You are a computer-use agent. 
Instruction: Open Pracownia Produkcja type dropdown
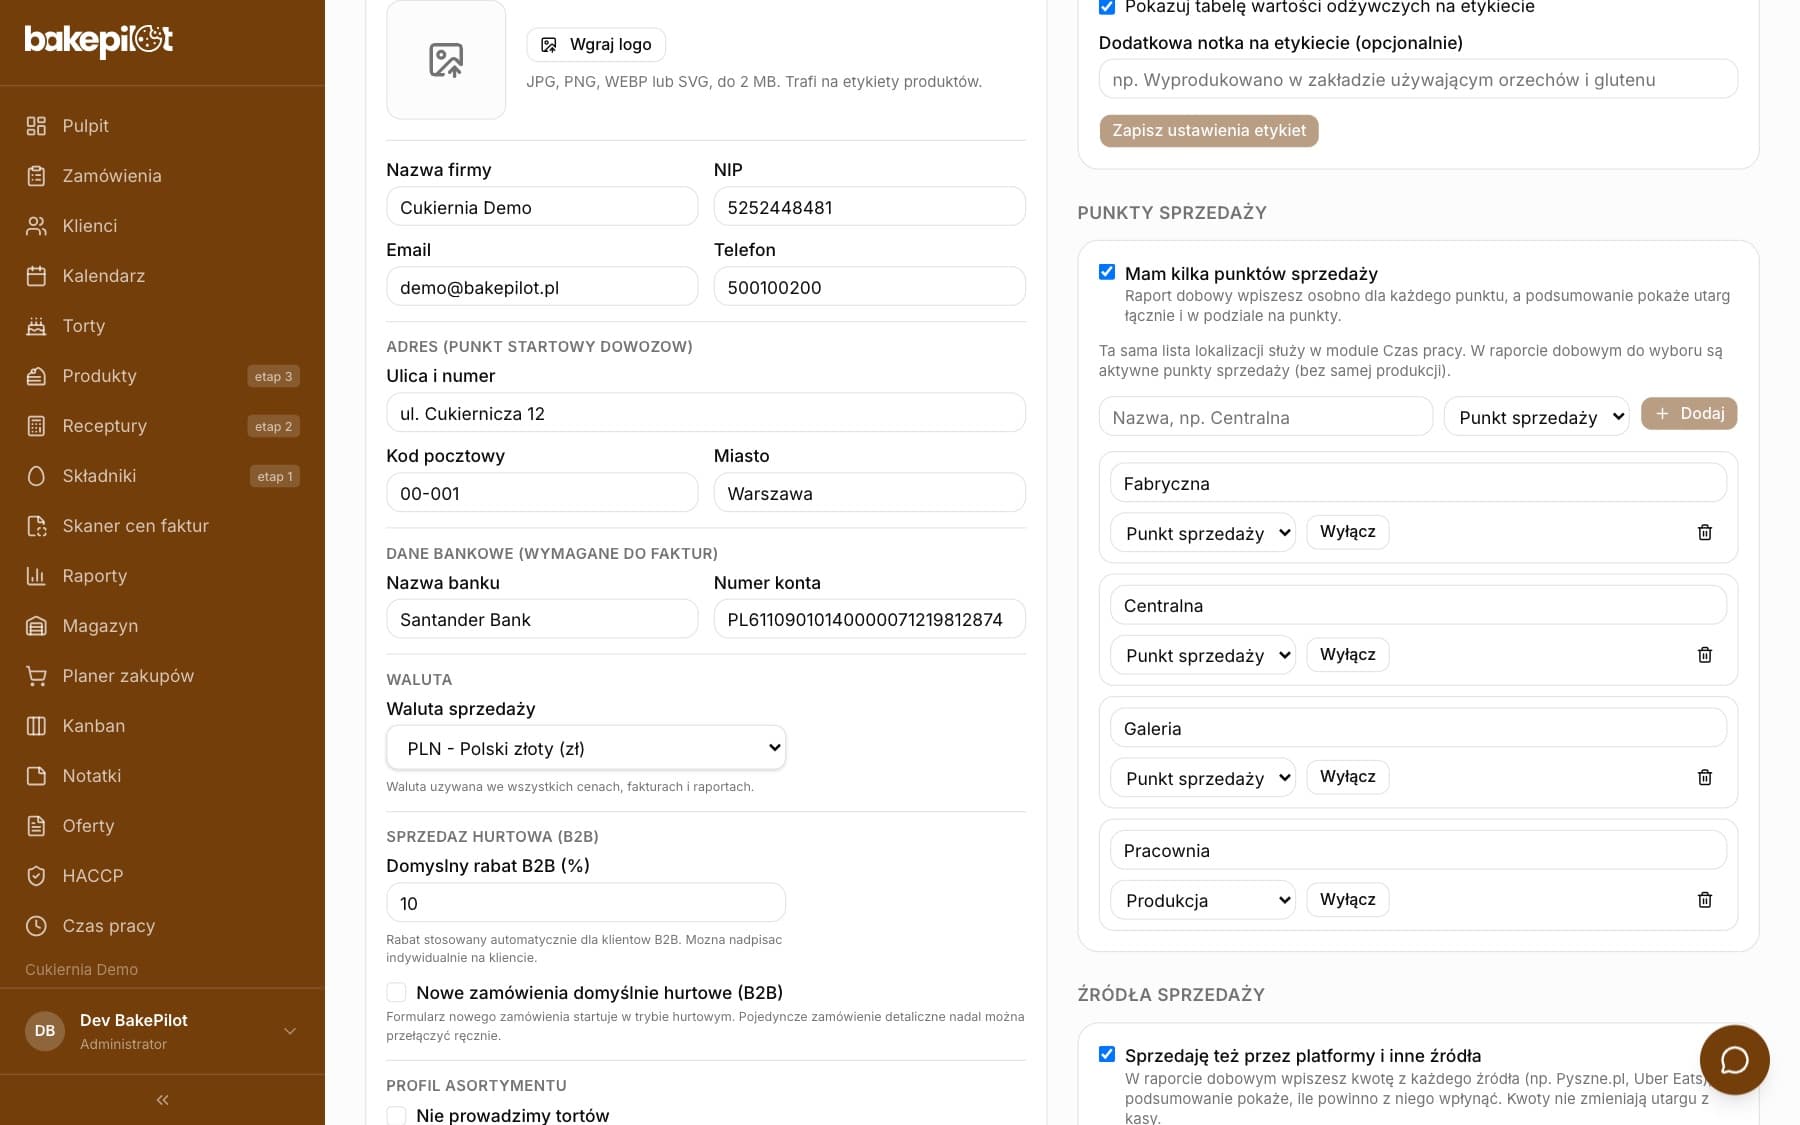click(x=1203, y=900)
